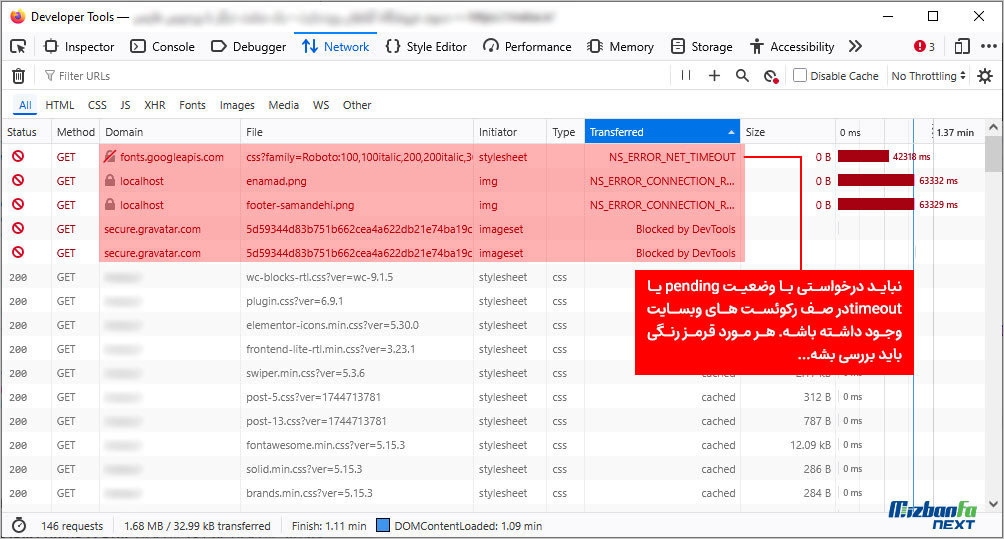Click blocked status icon for footer-samandehi.png
The width and height of the screenshot is (1004, 539).
(x=18, y=204)
